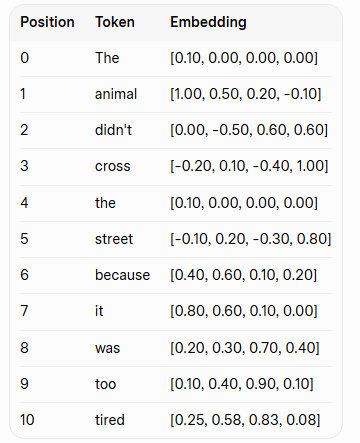Select embedding [1.00, 0.50, 0.20, -0.10]
The width and height of the screenshot is (360, 443).
pos(246,94)
